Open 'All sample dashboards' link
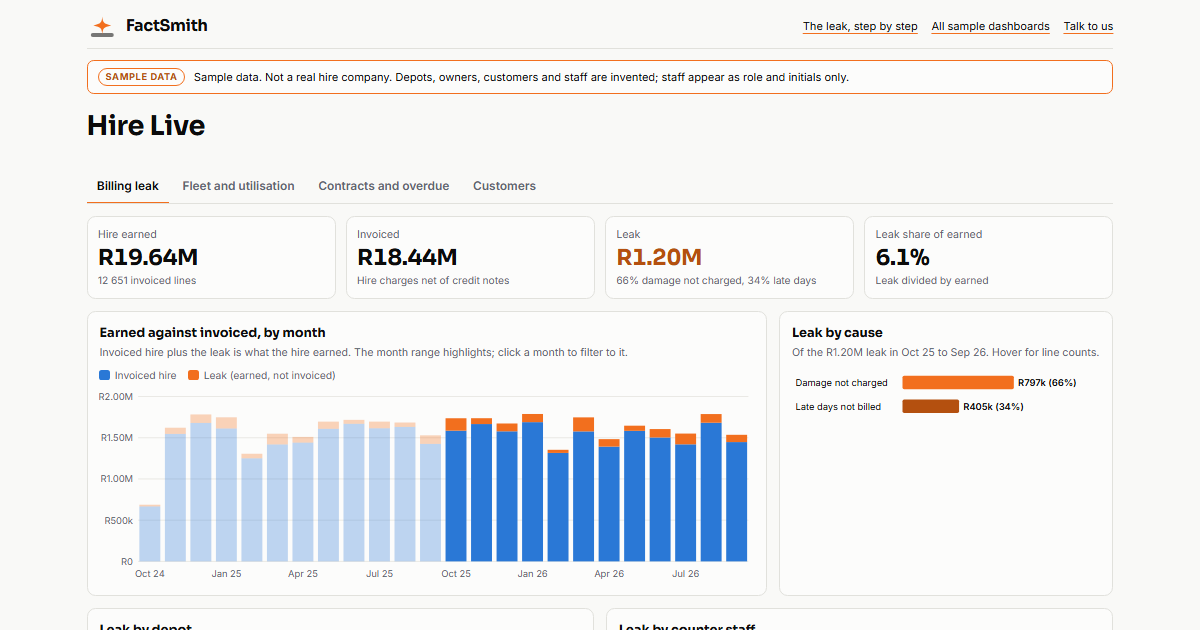 [x=990, y=27]
